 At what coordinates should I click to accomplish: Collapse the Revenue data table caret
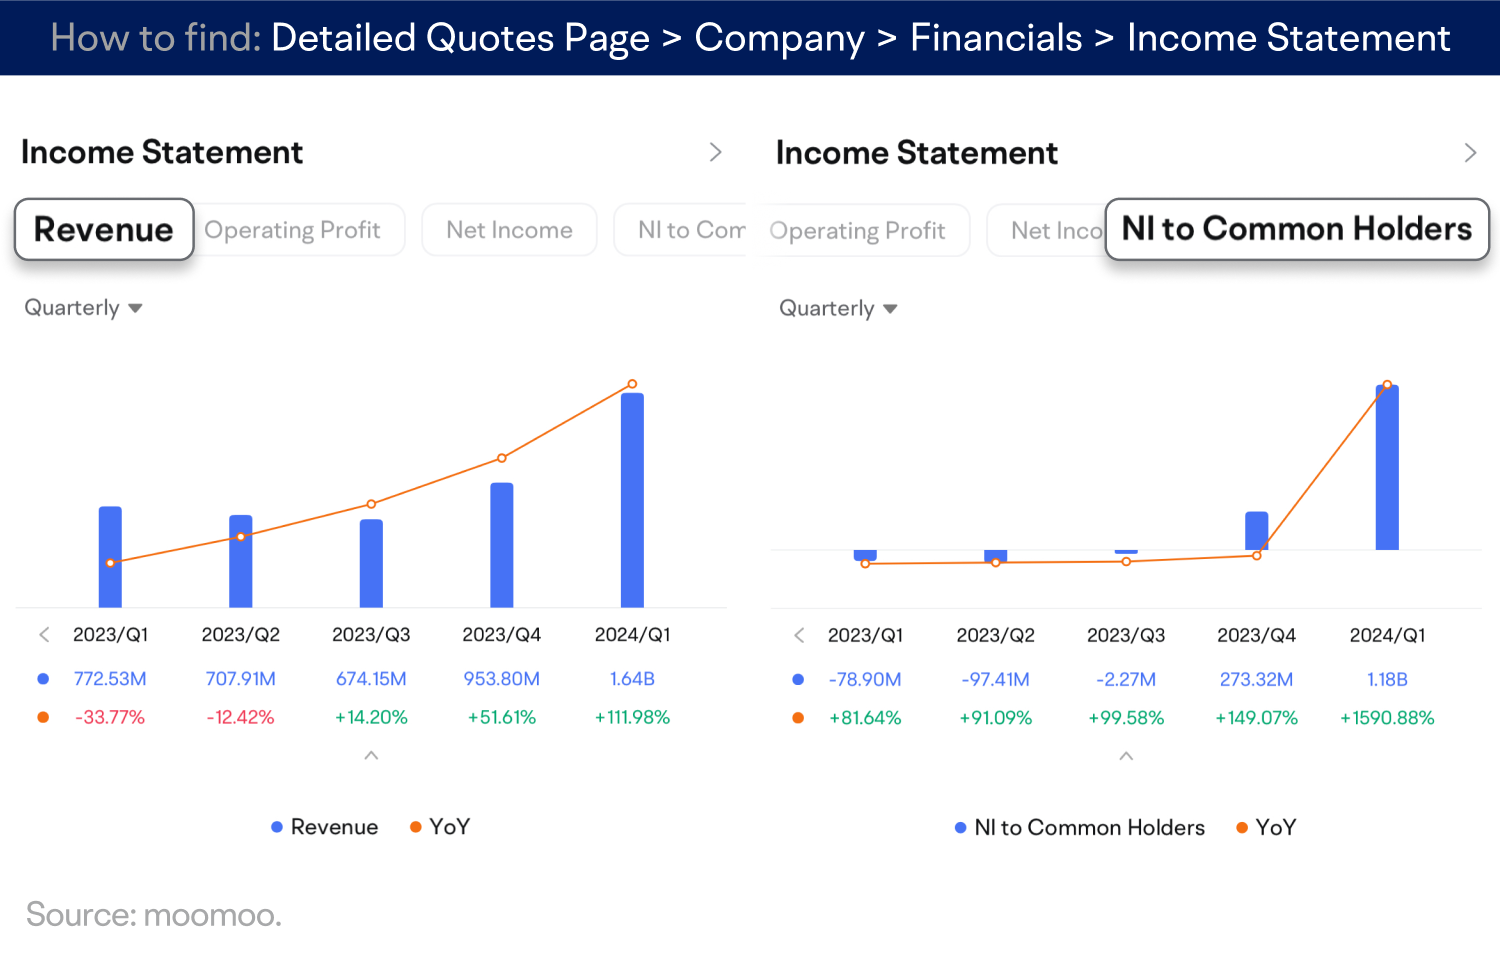click(x=371, y=756)
